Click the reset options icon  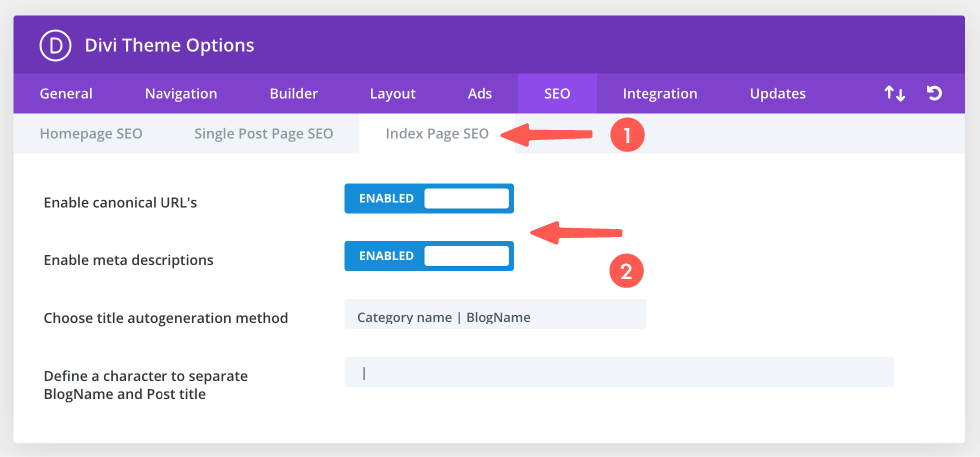(x=934, y=94)
